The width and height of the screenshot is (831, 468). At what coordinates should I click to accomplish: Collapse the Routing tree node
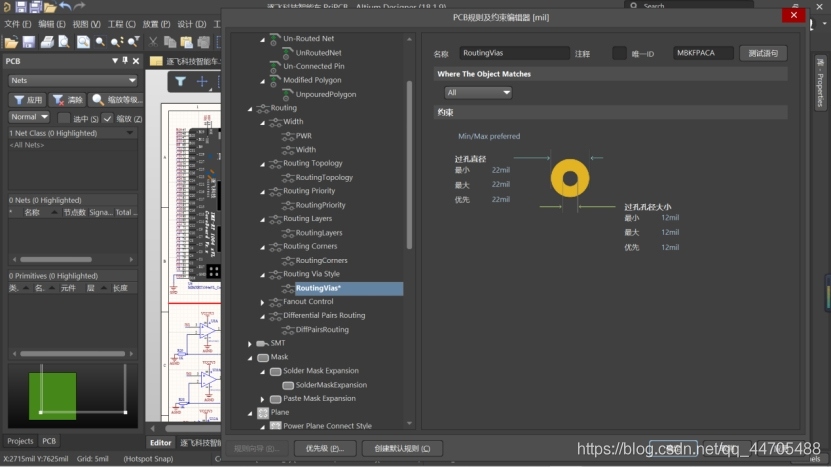[250, 108]
